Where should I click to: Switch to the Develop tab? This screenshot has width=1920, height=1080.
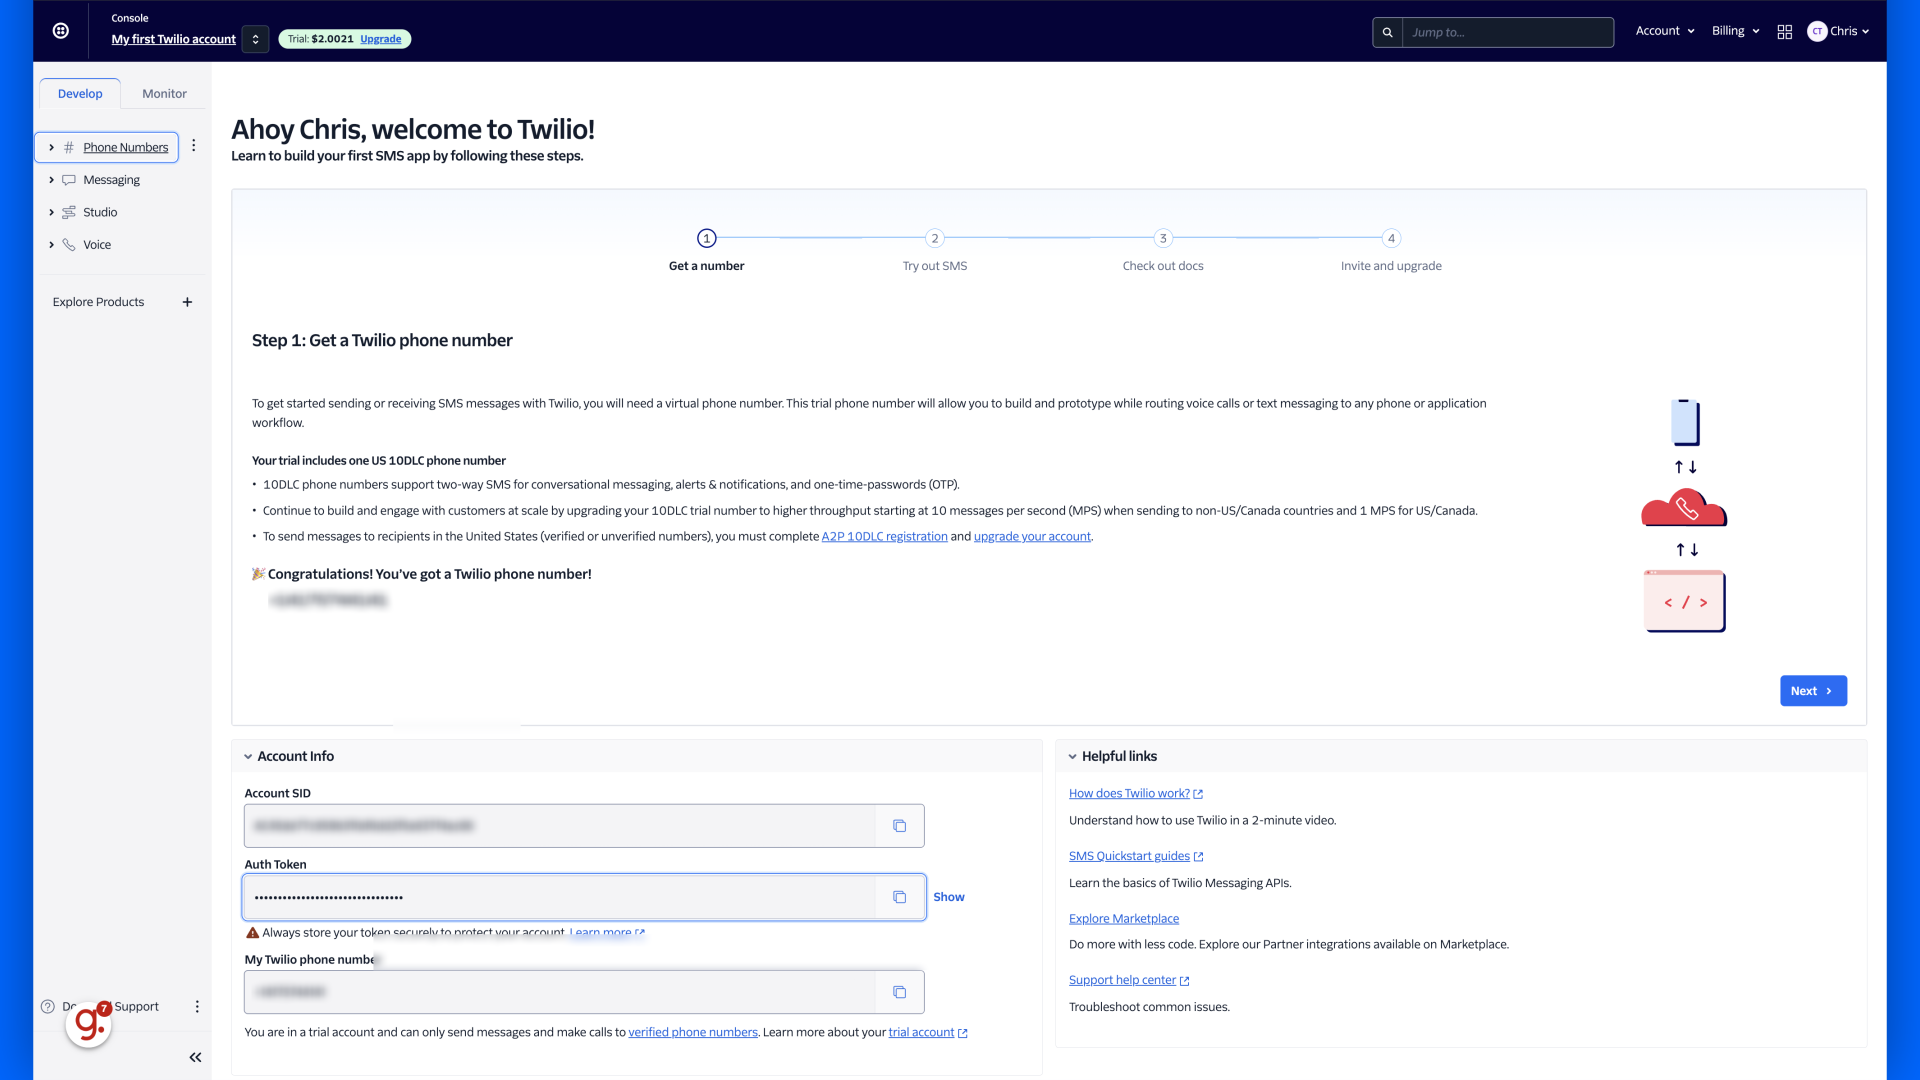click(80, 93)
